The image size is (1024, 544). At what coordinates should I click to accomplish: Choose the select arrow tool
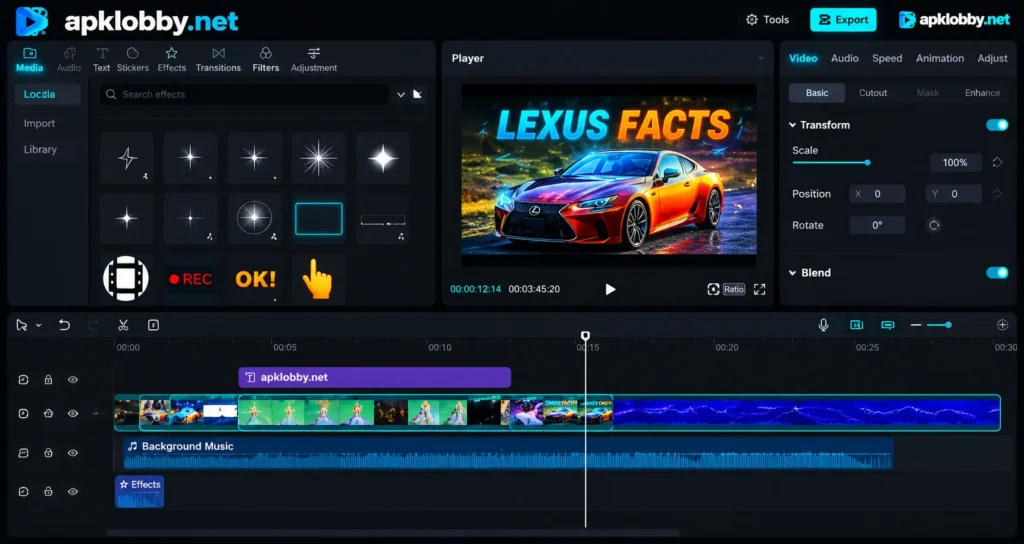(22, 325)
